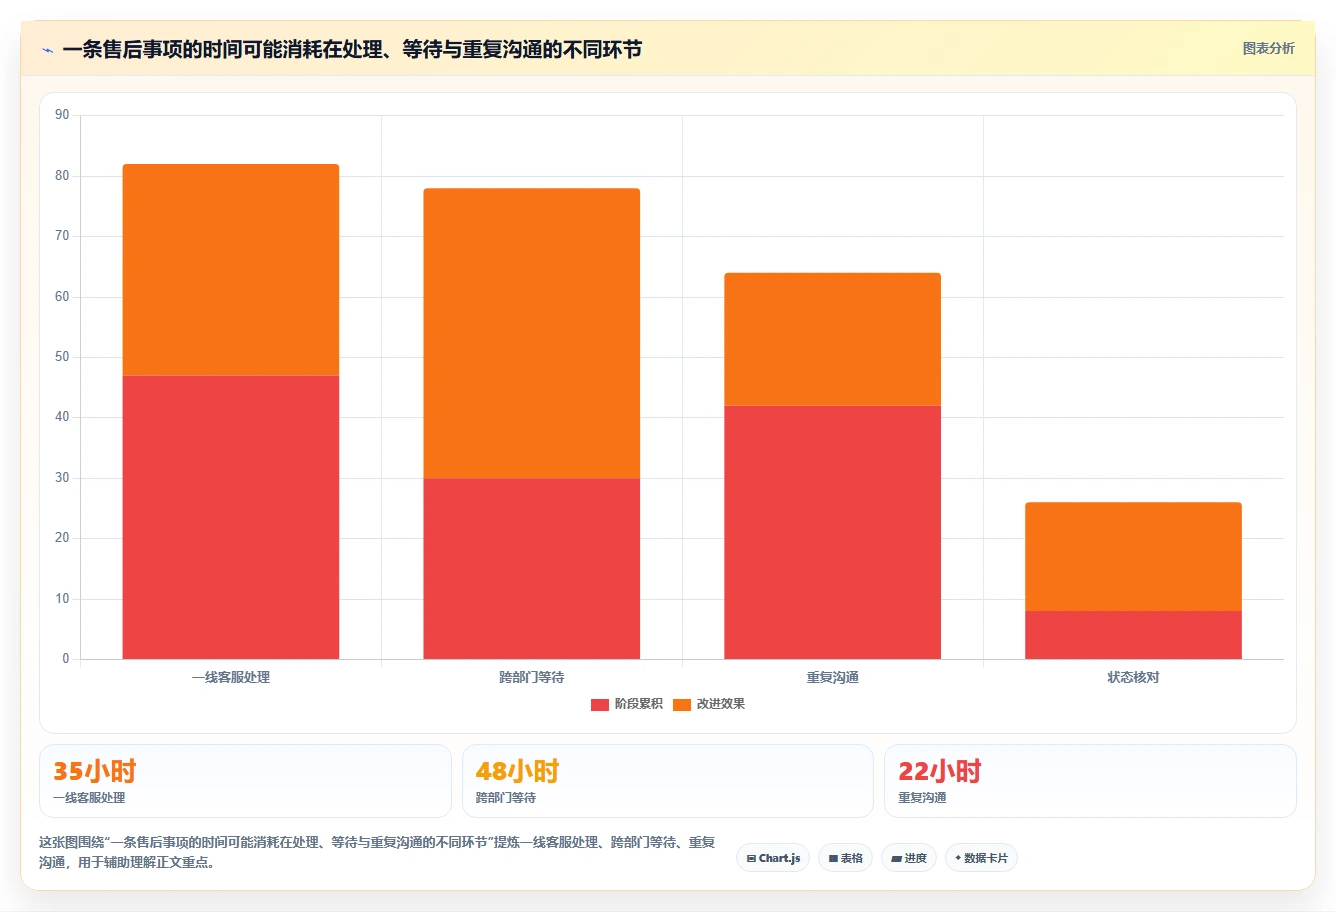1336x912 pixels.
Task: Toggle the 改进效果 legend item
Action: [x=709, y=704]
